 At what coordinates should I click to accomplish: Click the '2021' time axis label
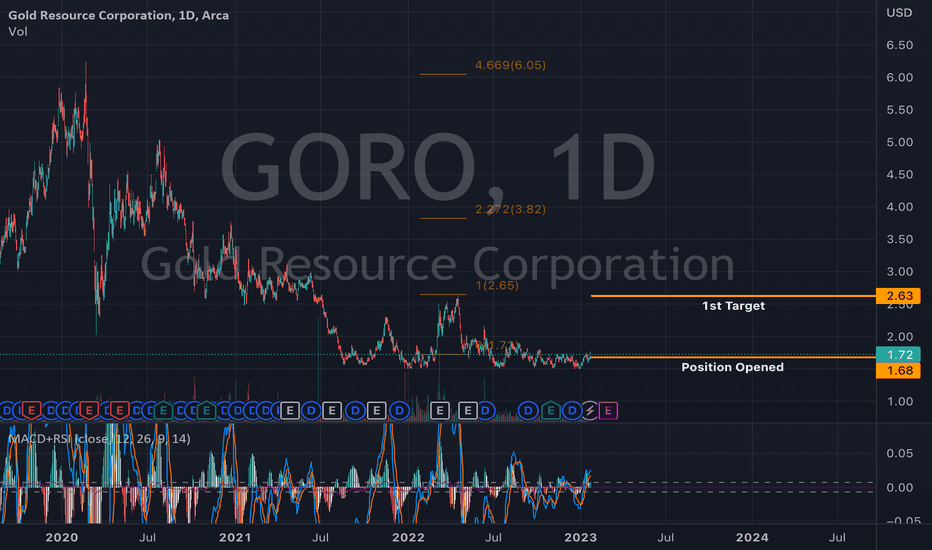tap(235, 538)
